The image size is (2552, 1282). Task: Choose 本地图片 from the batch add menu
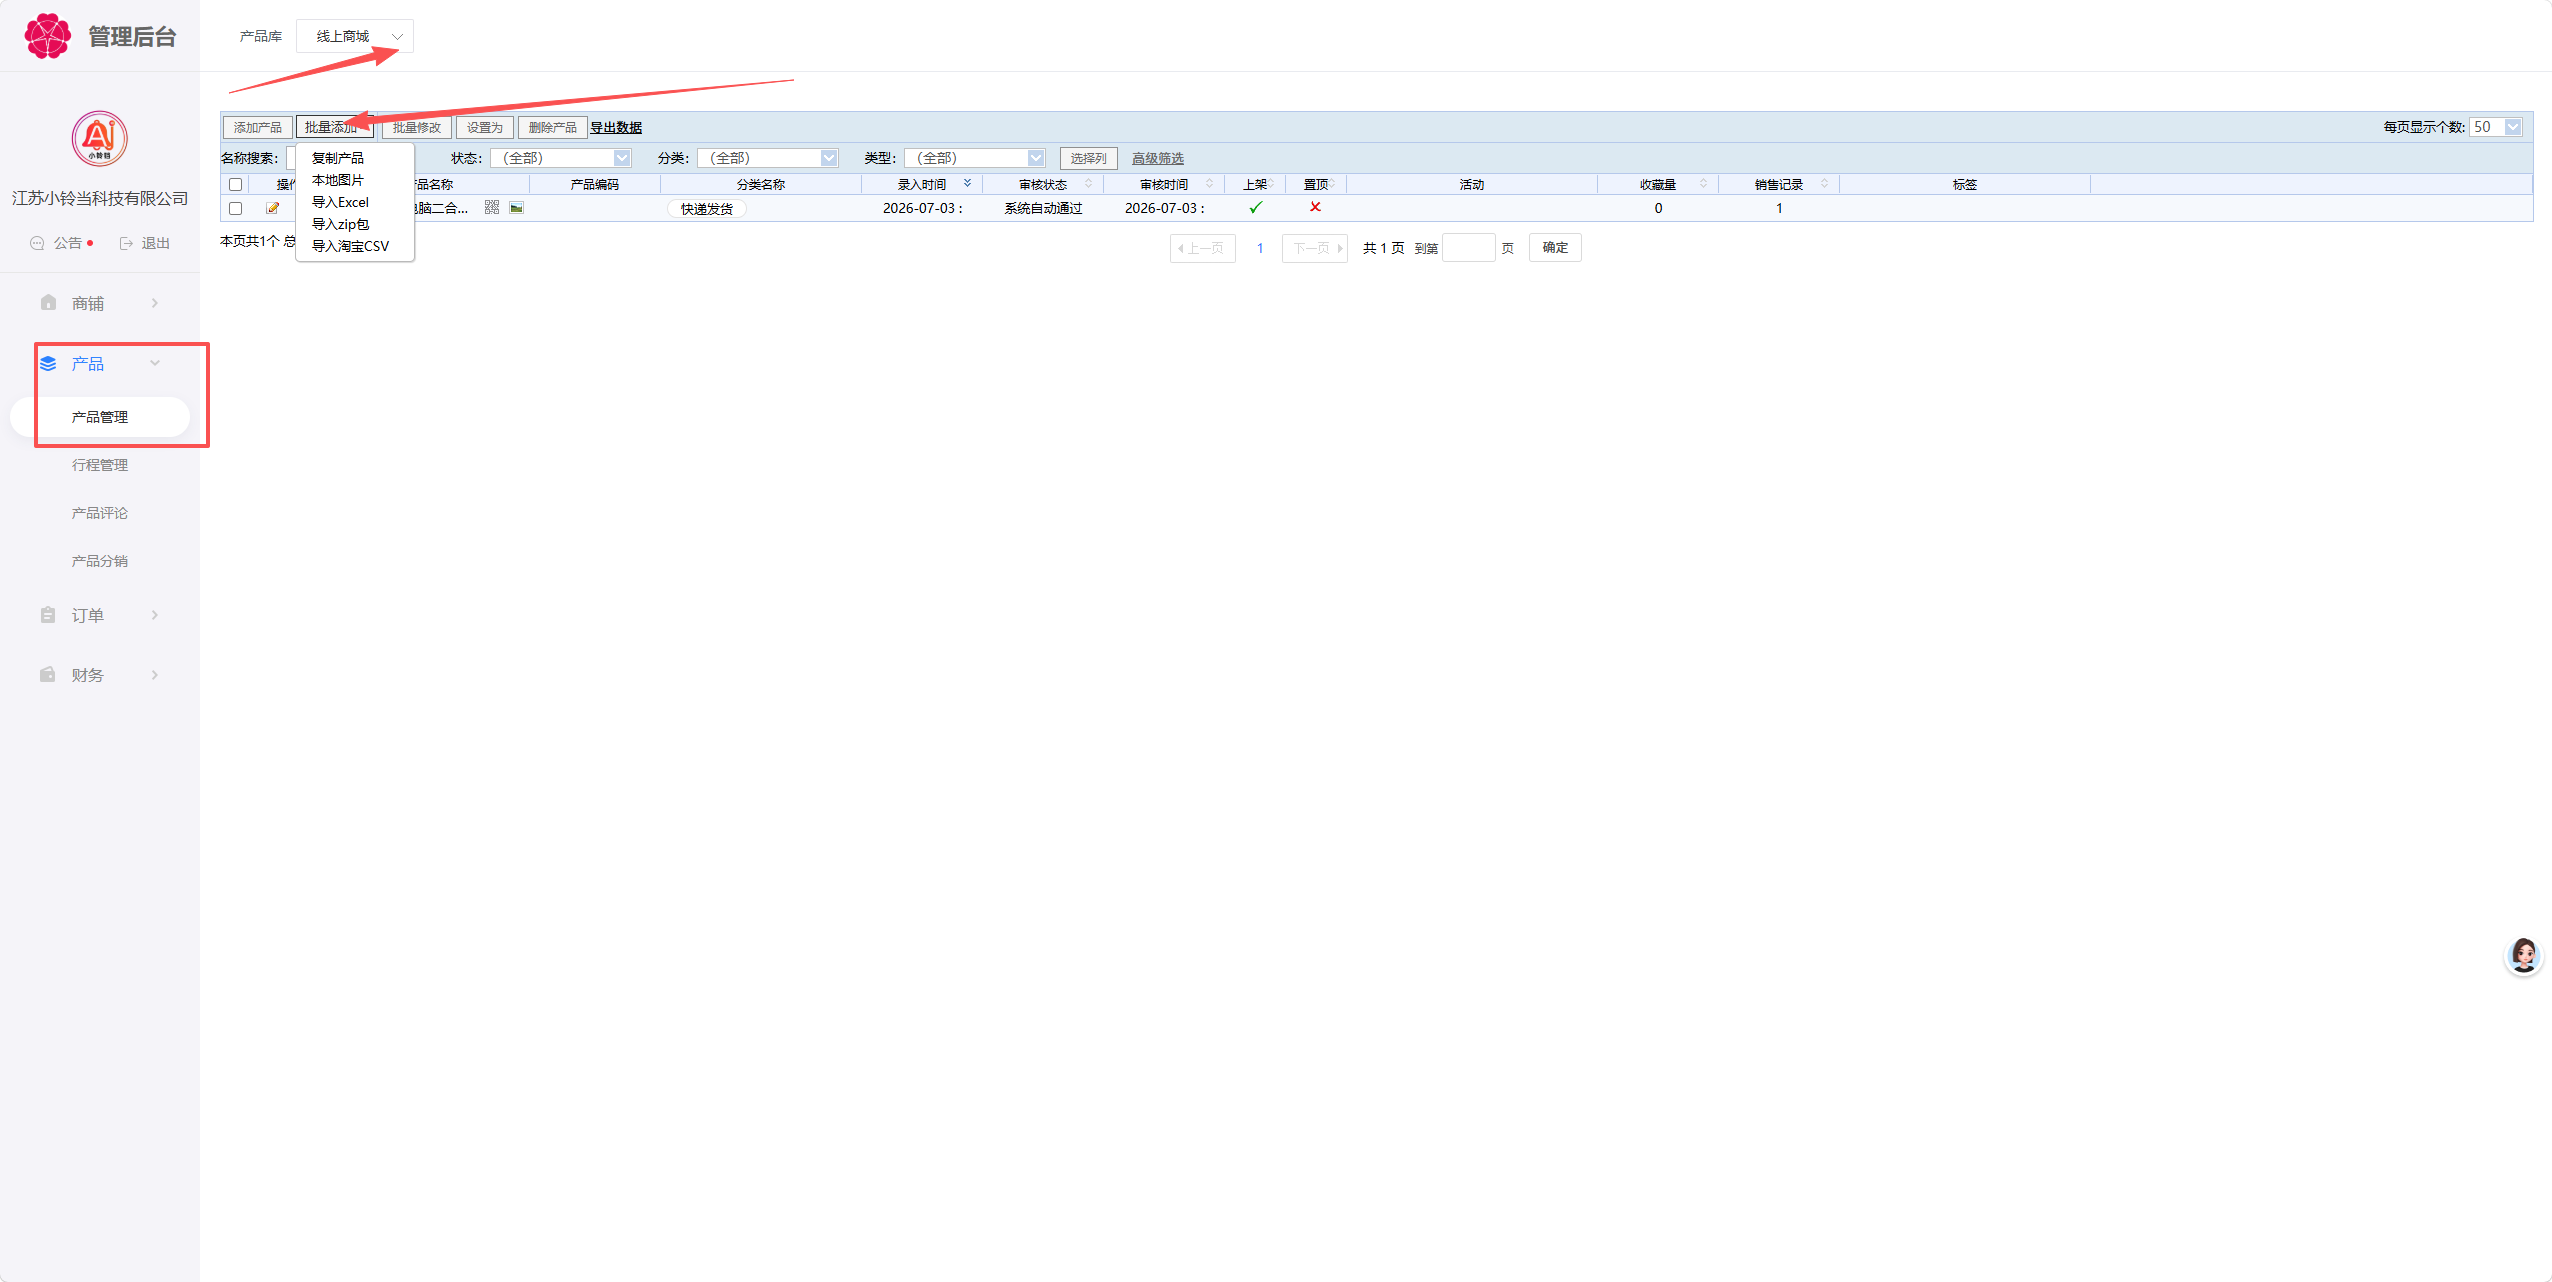click(338, 180)
